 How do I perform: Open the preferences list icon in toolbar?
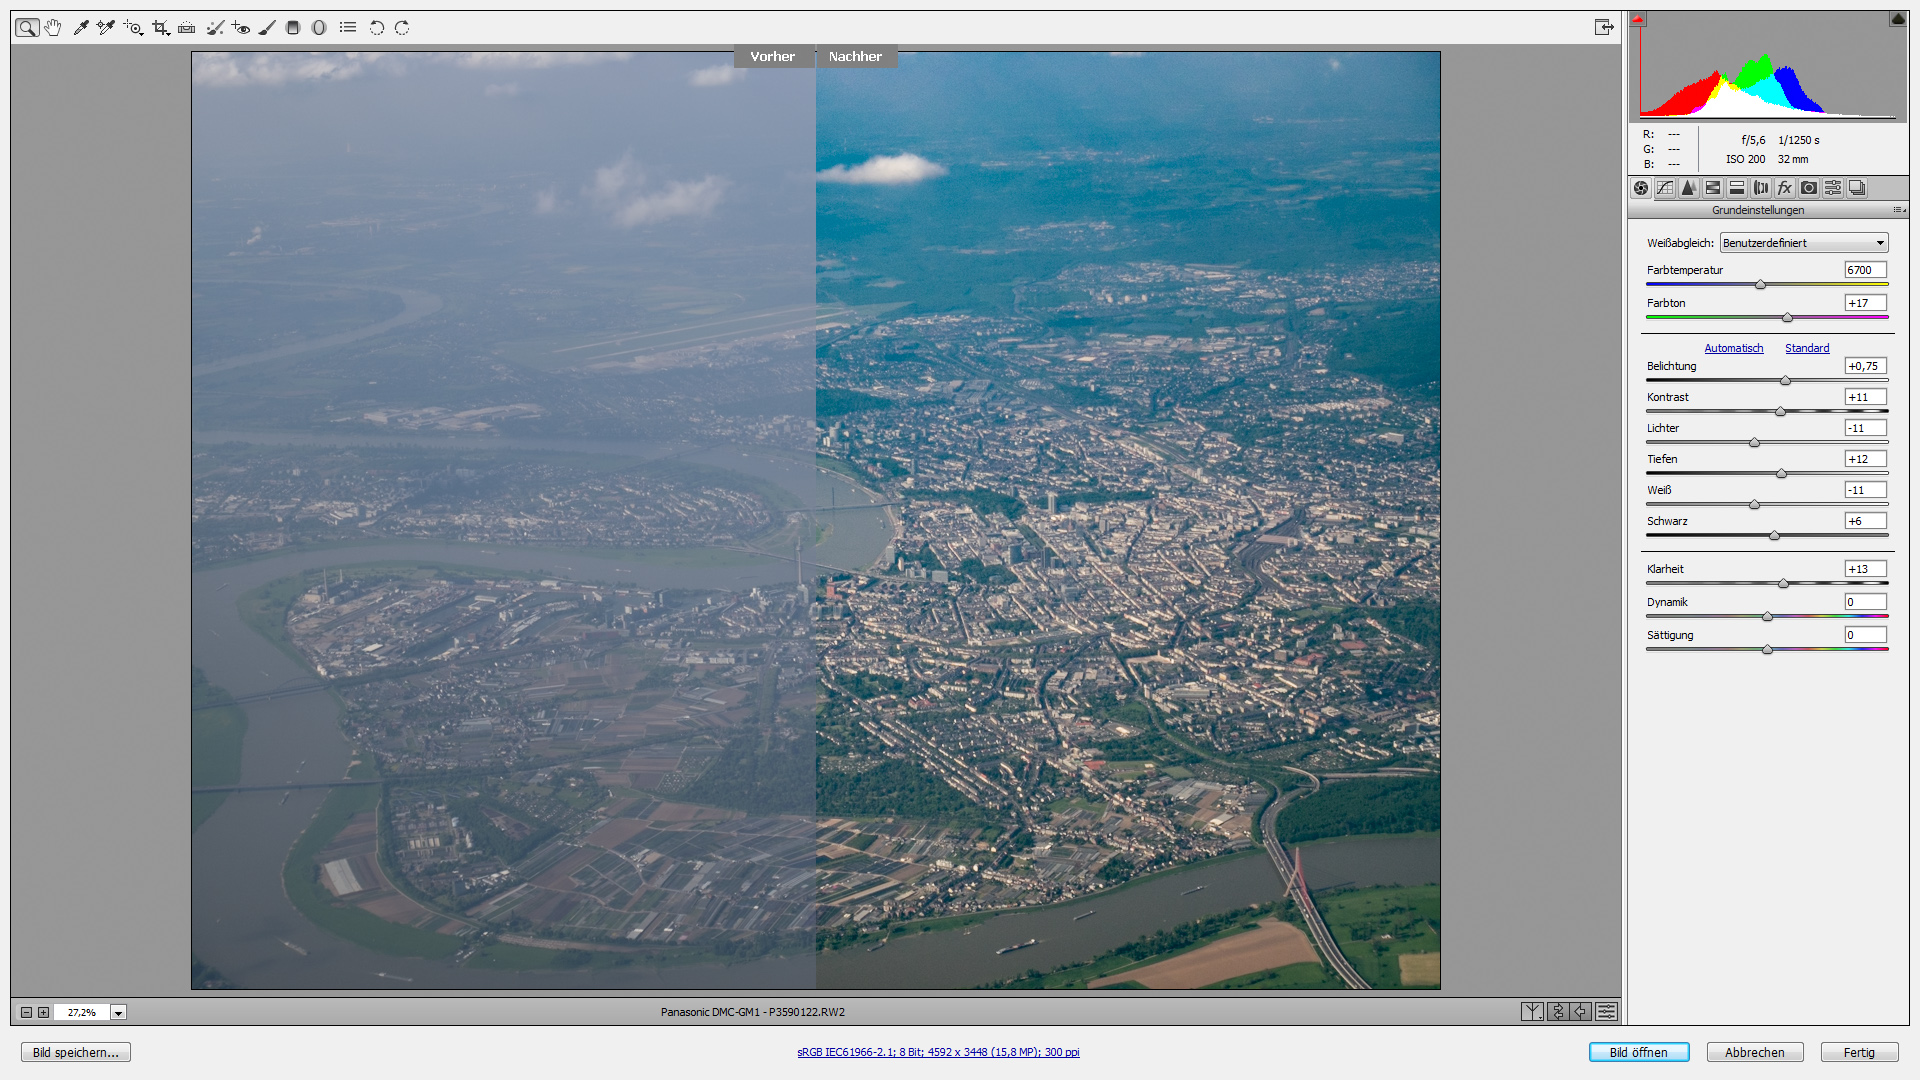click(x=348, y=28)
